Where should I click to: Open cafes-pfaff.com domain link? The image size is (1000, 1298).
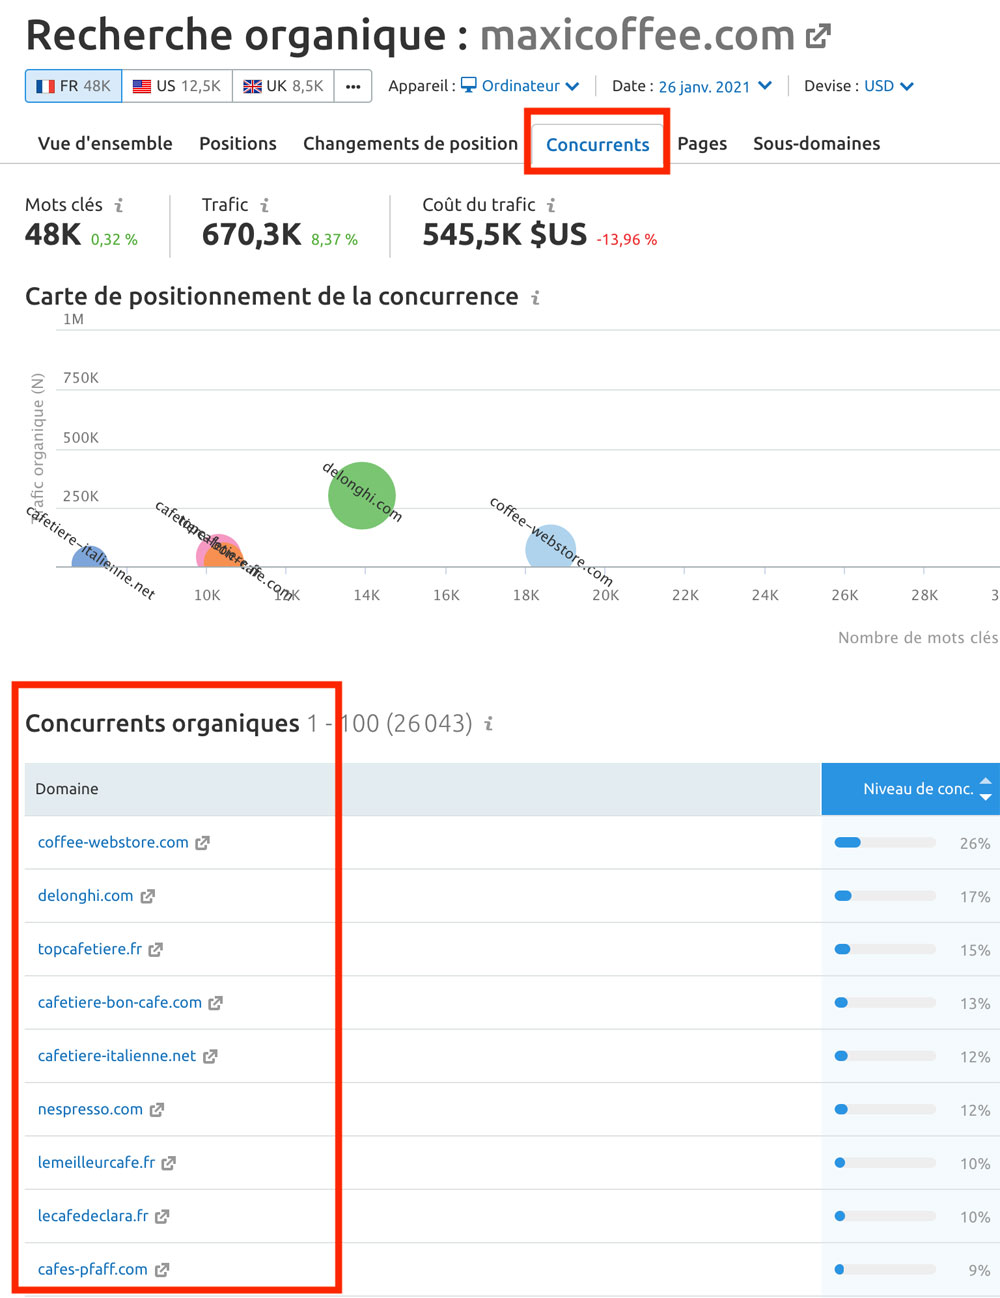coord(93,1269)
